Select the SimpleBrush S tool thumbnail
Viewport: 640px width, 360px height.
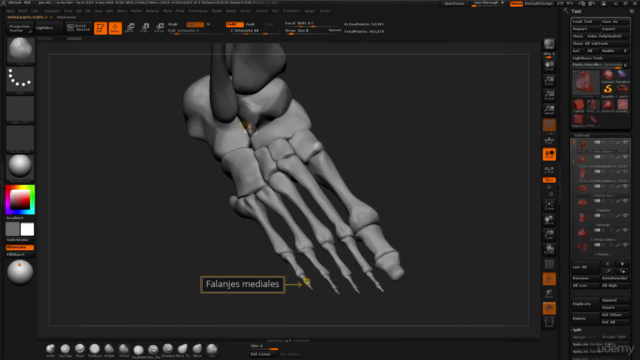[x=608, y=89]
